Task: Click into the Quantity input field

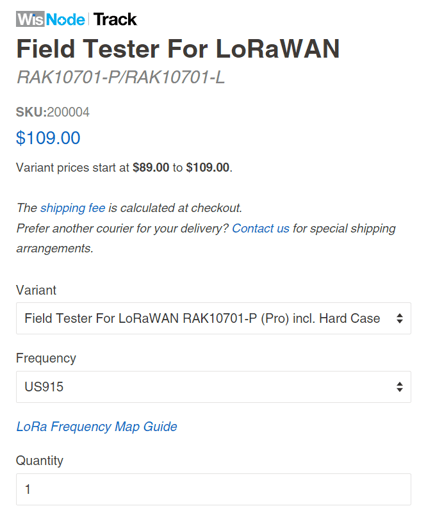Action: 214,489
